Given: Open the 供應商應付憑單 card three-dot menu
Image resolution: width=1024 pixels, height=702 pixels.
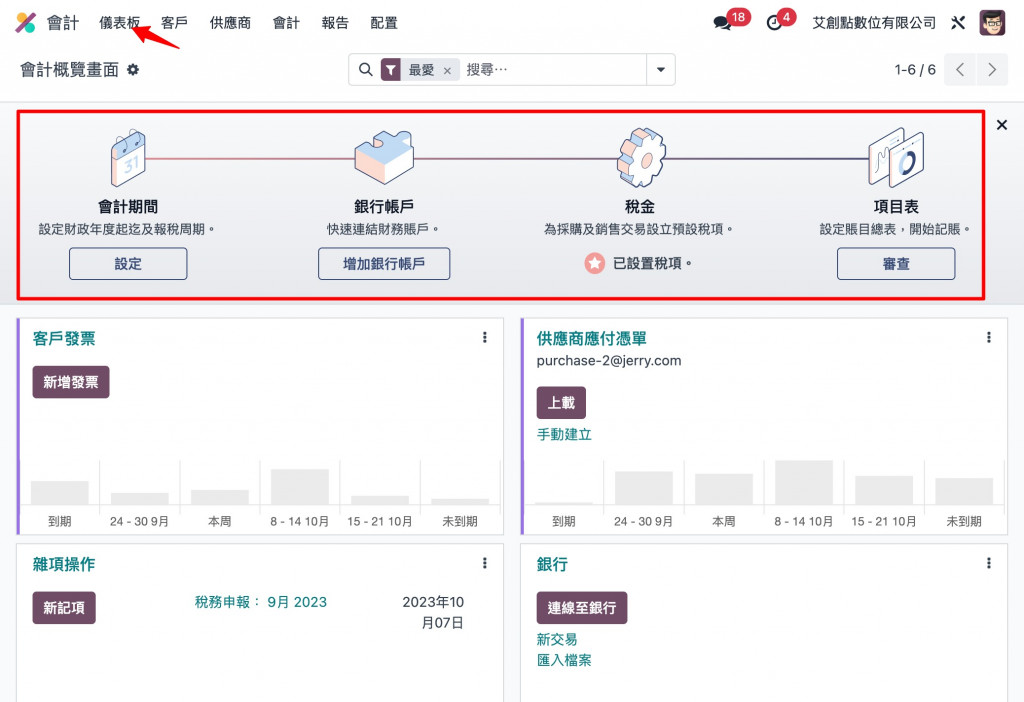Looking at the screenshot, I should tap(989, 337).
